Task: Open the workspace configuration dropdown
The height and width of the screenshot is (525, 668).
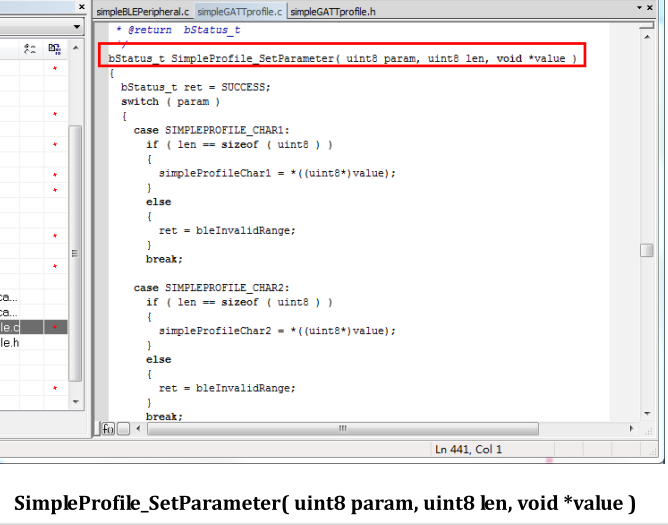Action: 77,27
